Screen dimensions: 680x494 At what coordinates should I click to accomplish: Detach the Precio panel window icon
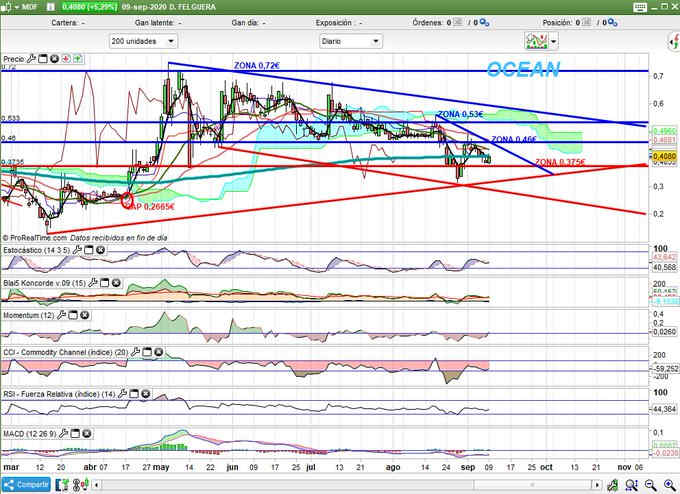(43, 59)
